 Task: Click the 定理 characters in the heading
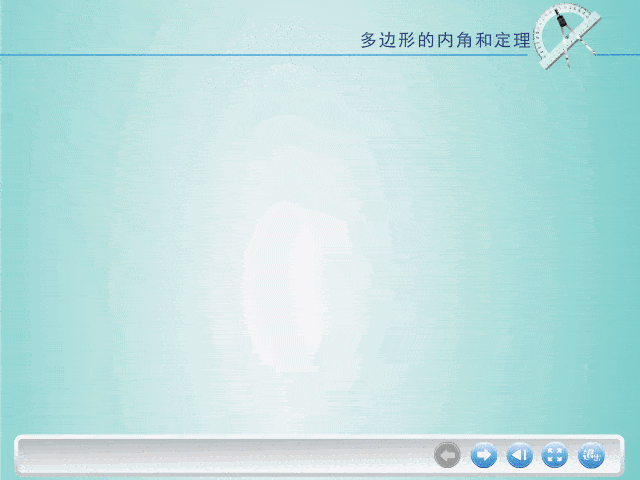(x=512, y=41)
